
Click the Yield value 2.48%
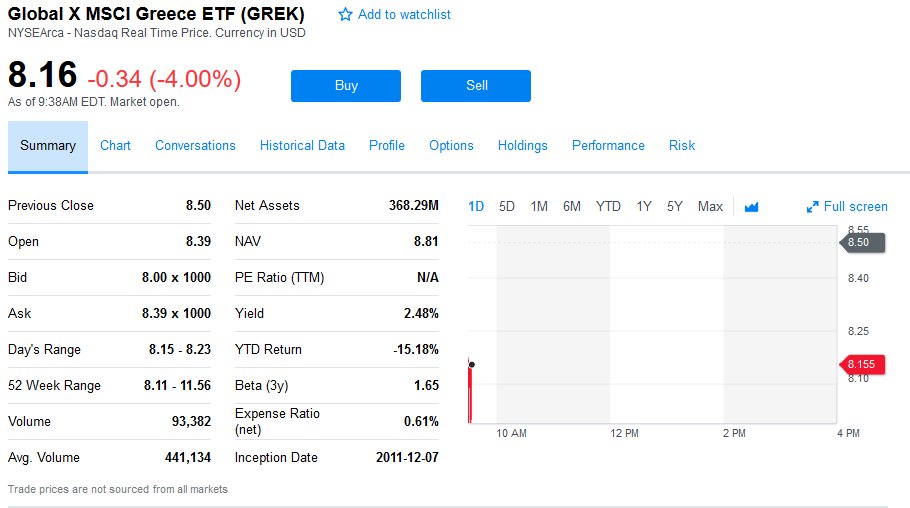tap(421, 314)
